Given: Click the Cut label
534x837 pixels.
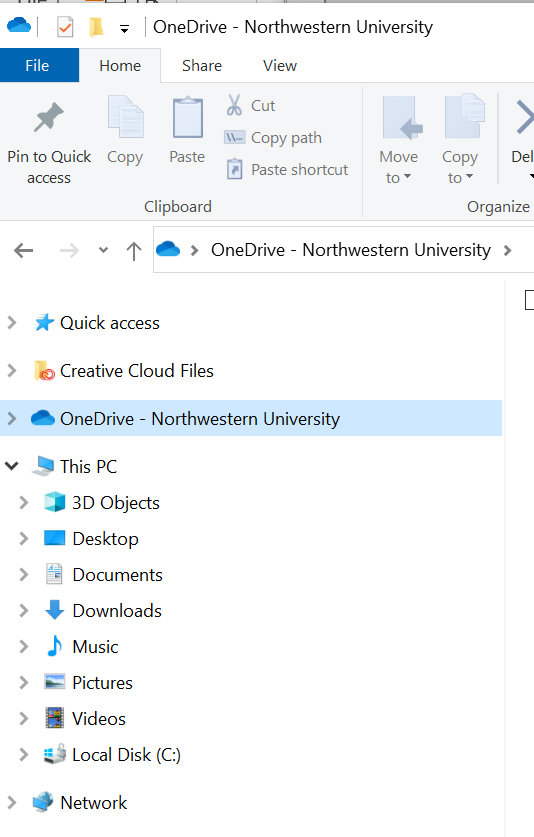Looking at the screenshot, I should (263, 106).
